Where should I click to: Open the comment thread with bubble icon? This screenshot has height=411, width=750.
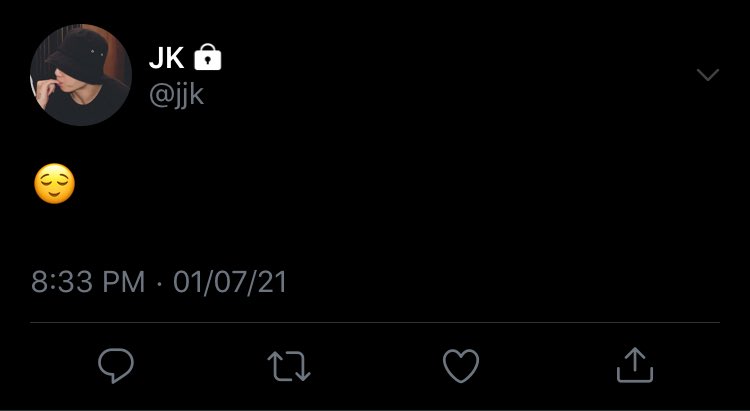116,366
